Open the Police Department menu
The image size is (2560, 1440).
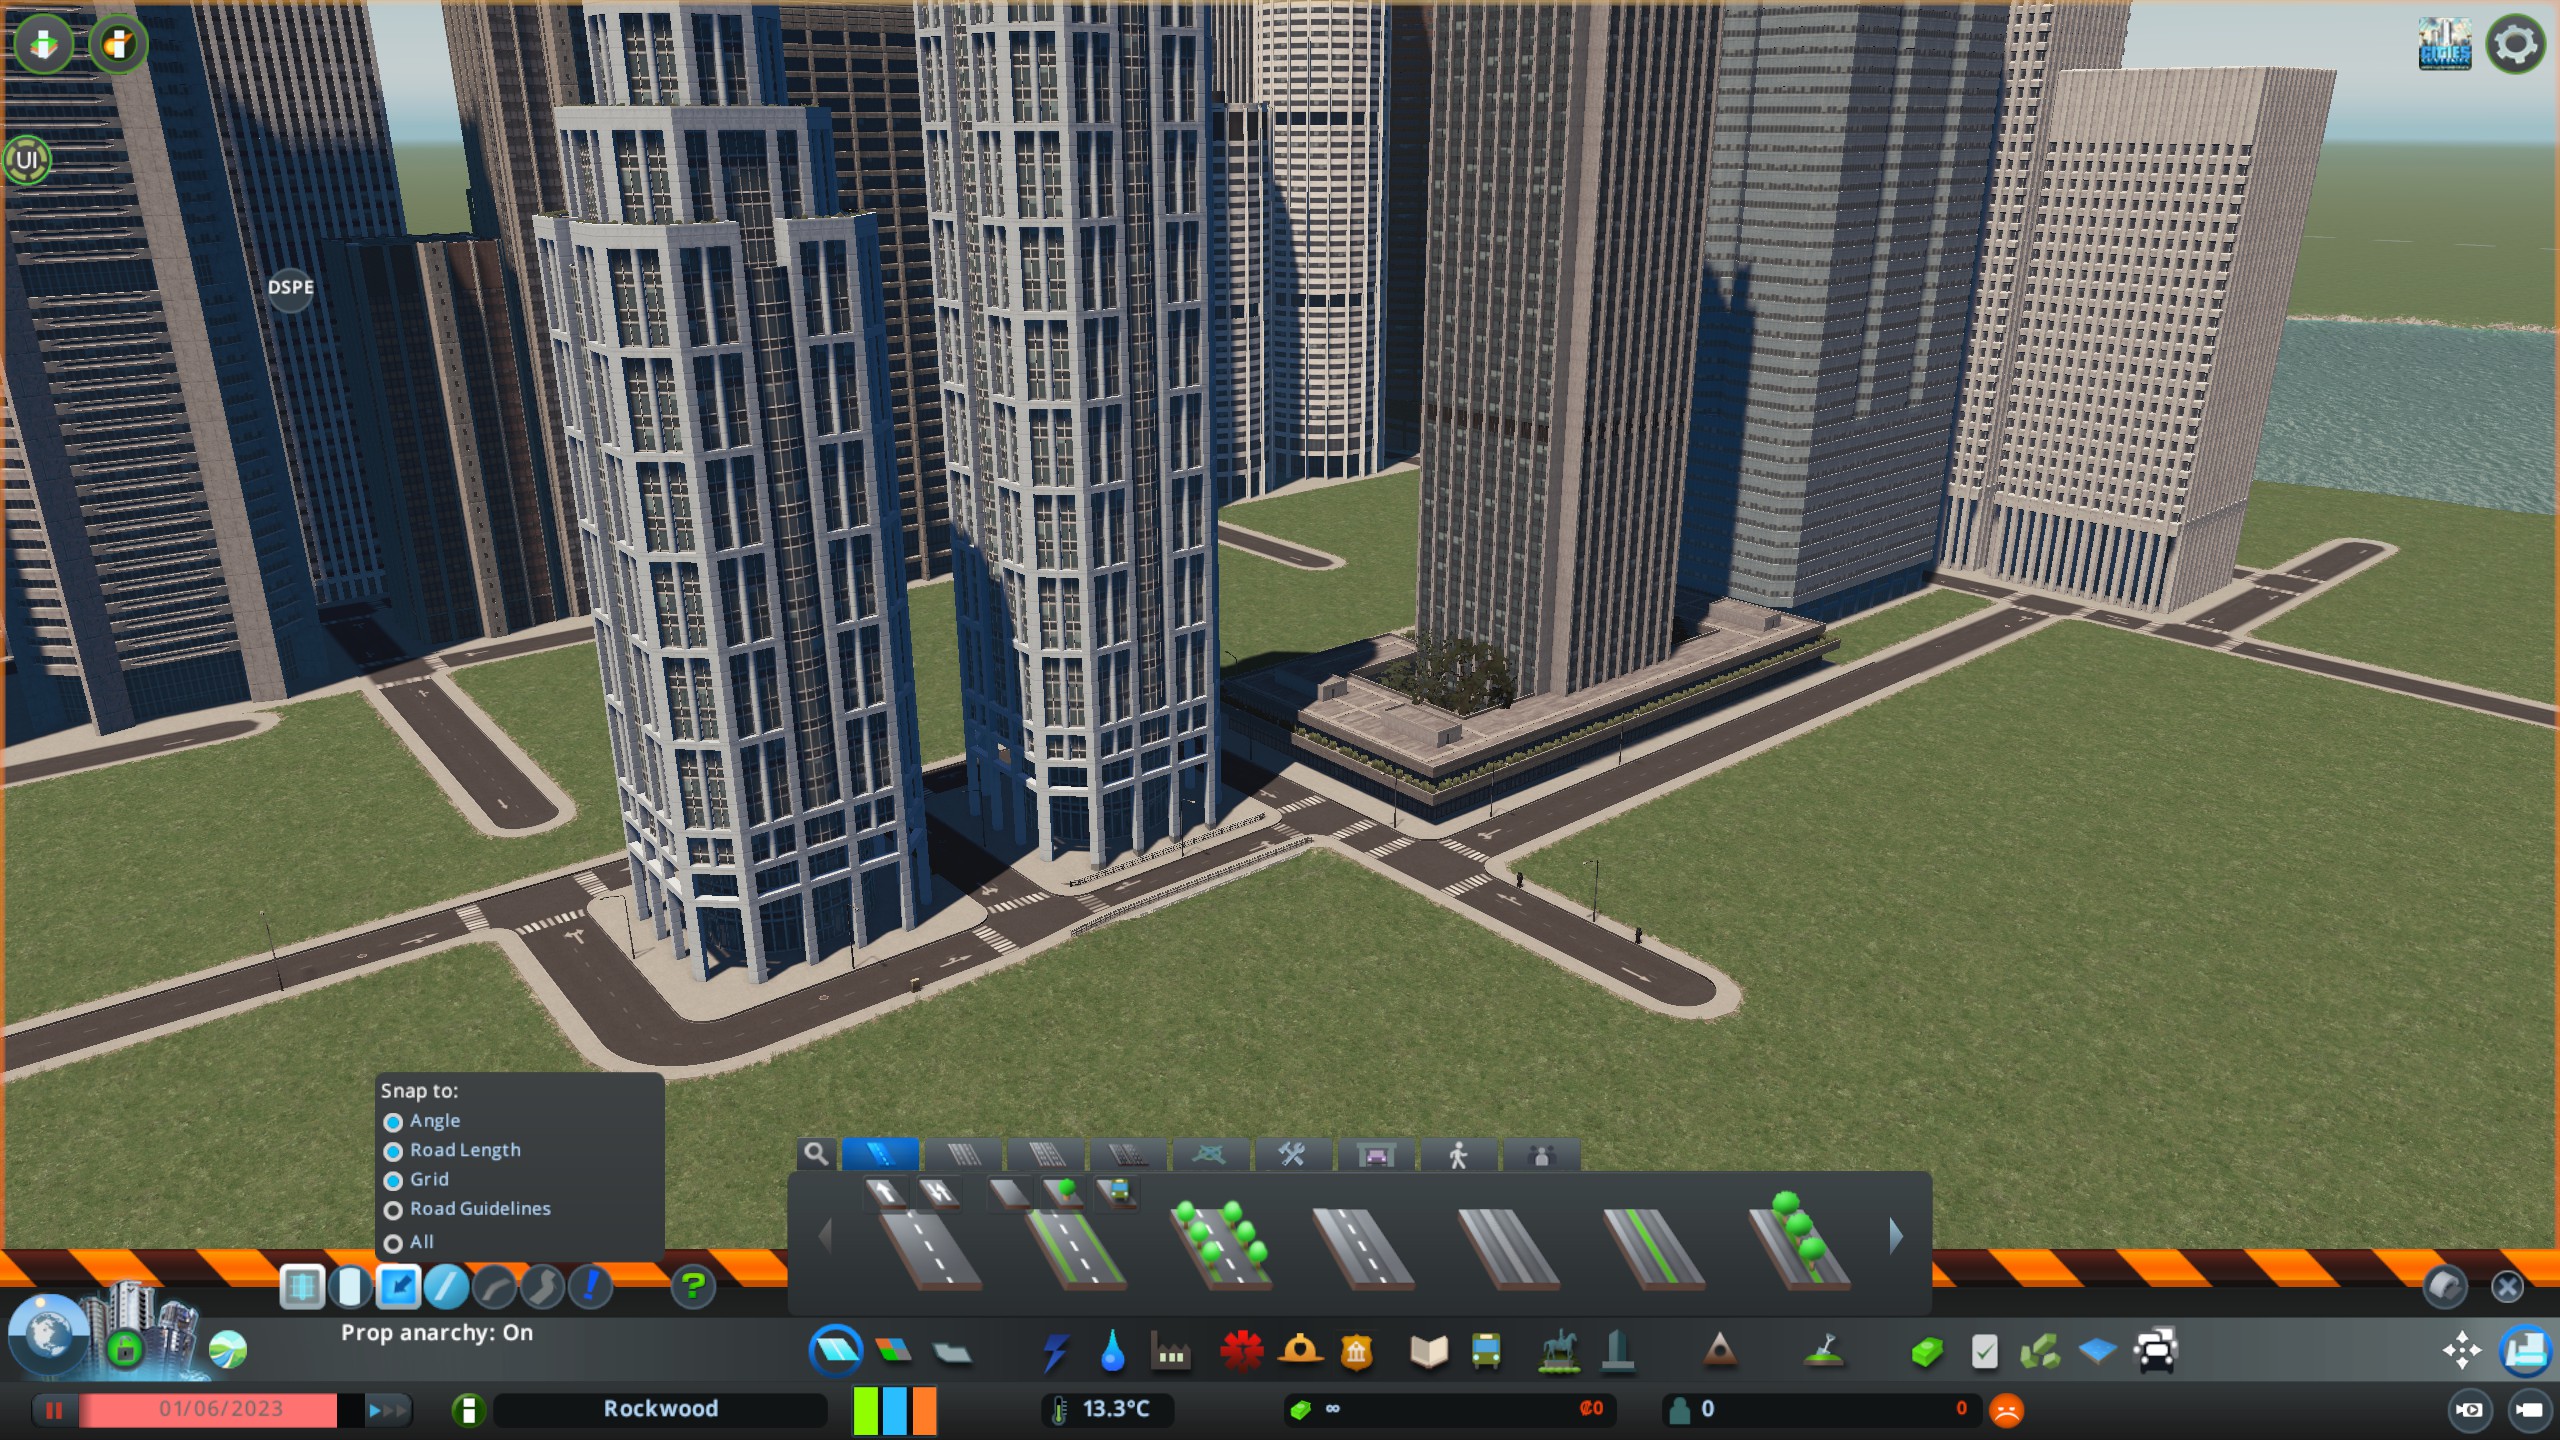coord(1356,1351)
